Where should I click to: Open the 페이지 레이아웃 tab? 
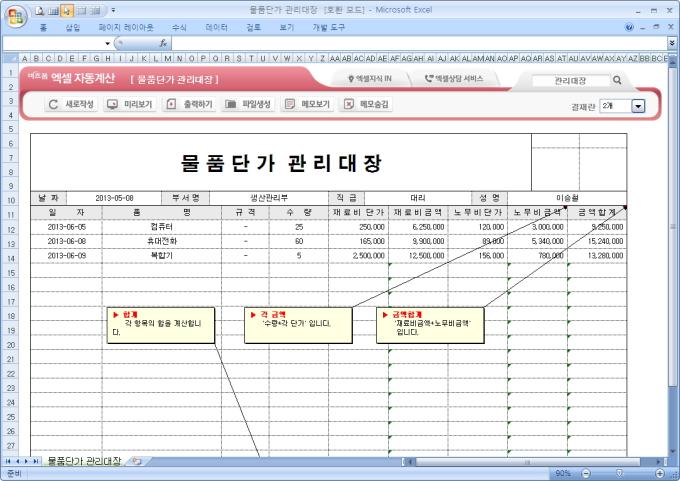[126, 27]
